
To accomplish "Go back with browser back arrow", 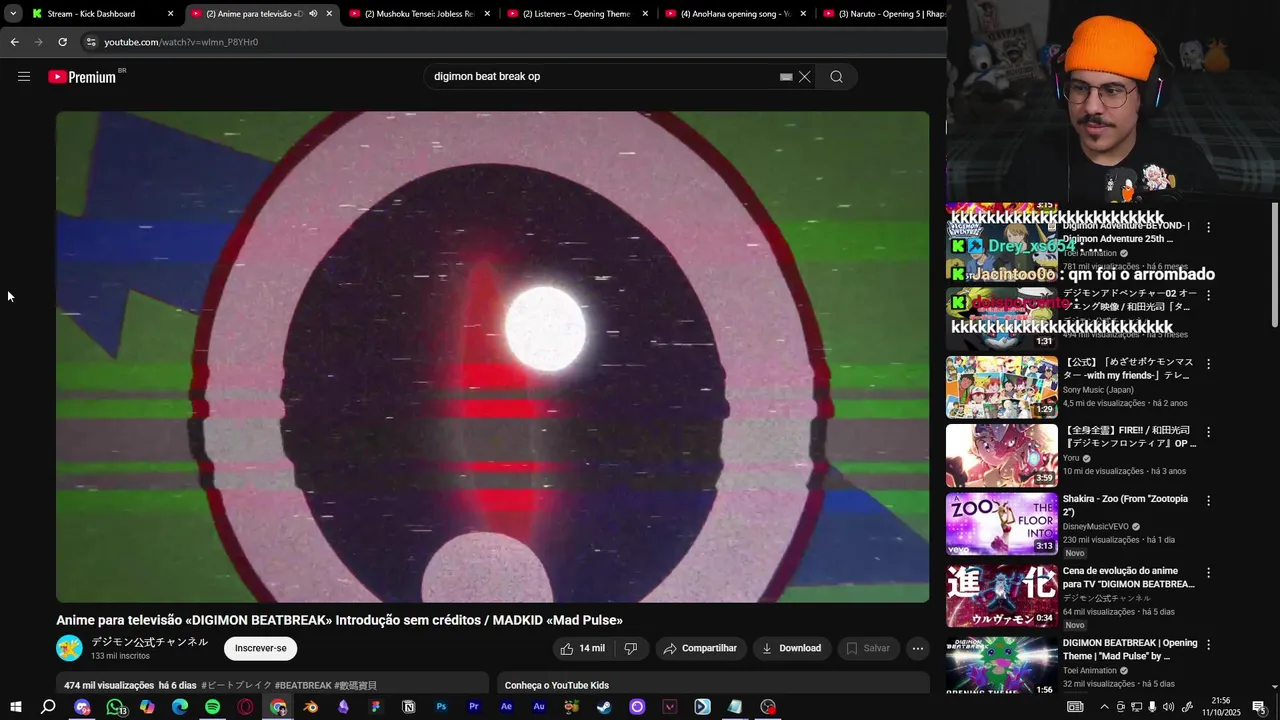I will click(14, 42).
